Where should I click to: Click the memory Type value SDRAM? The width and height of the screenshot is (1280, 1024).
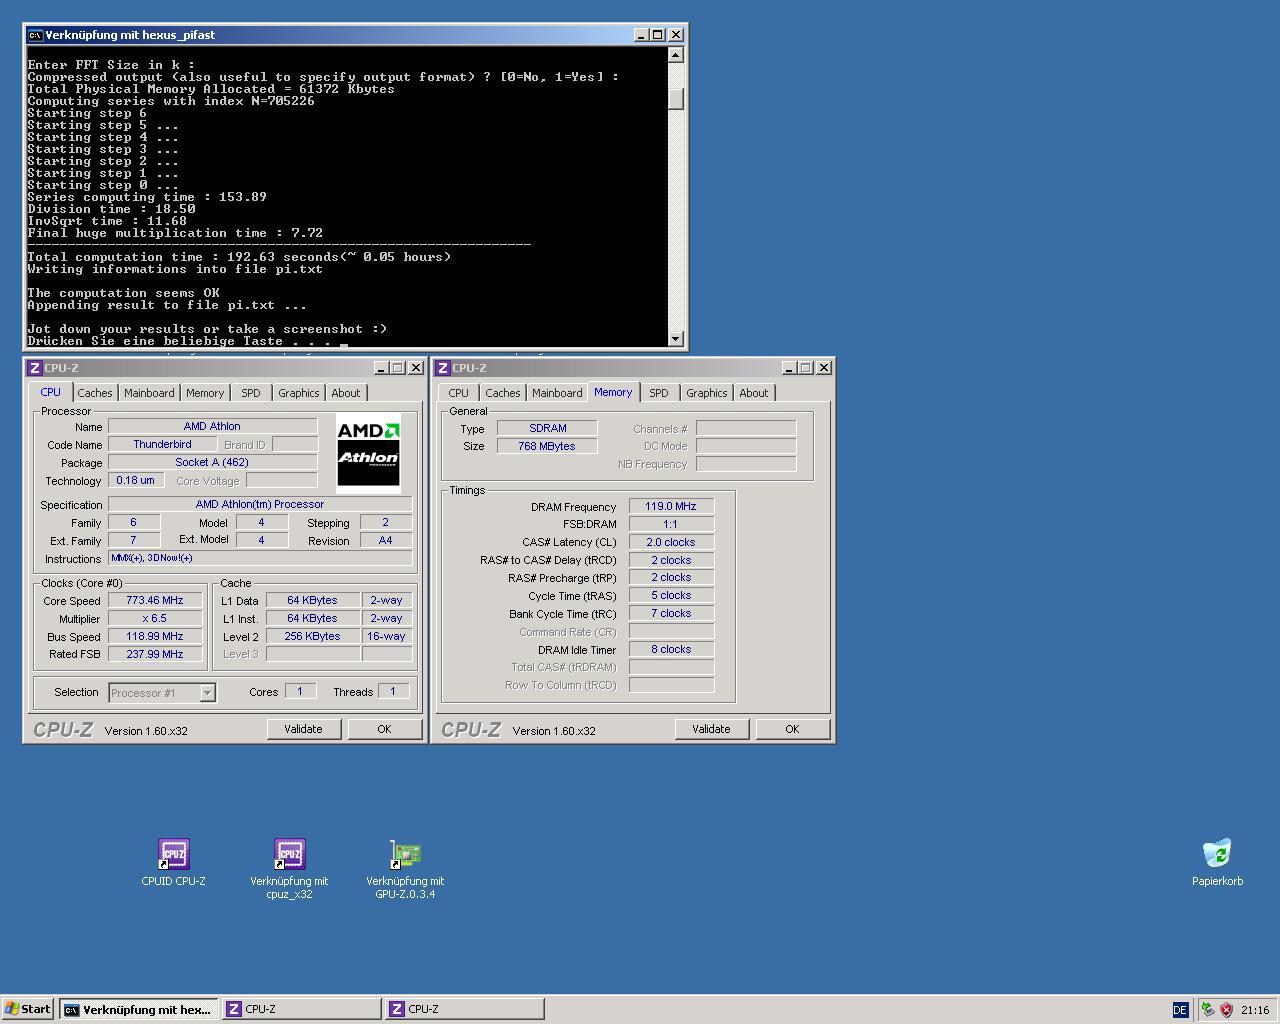(x=547, y=428)
